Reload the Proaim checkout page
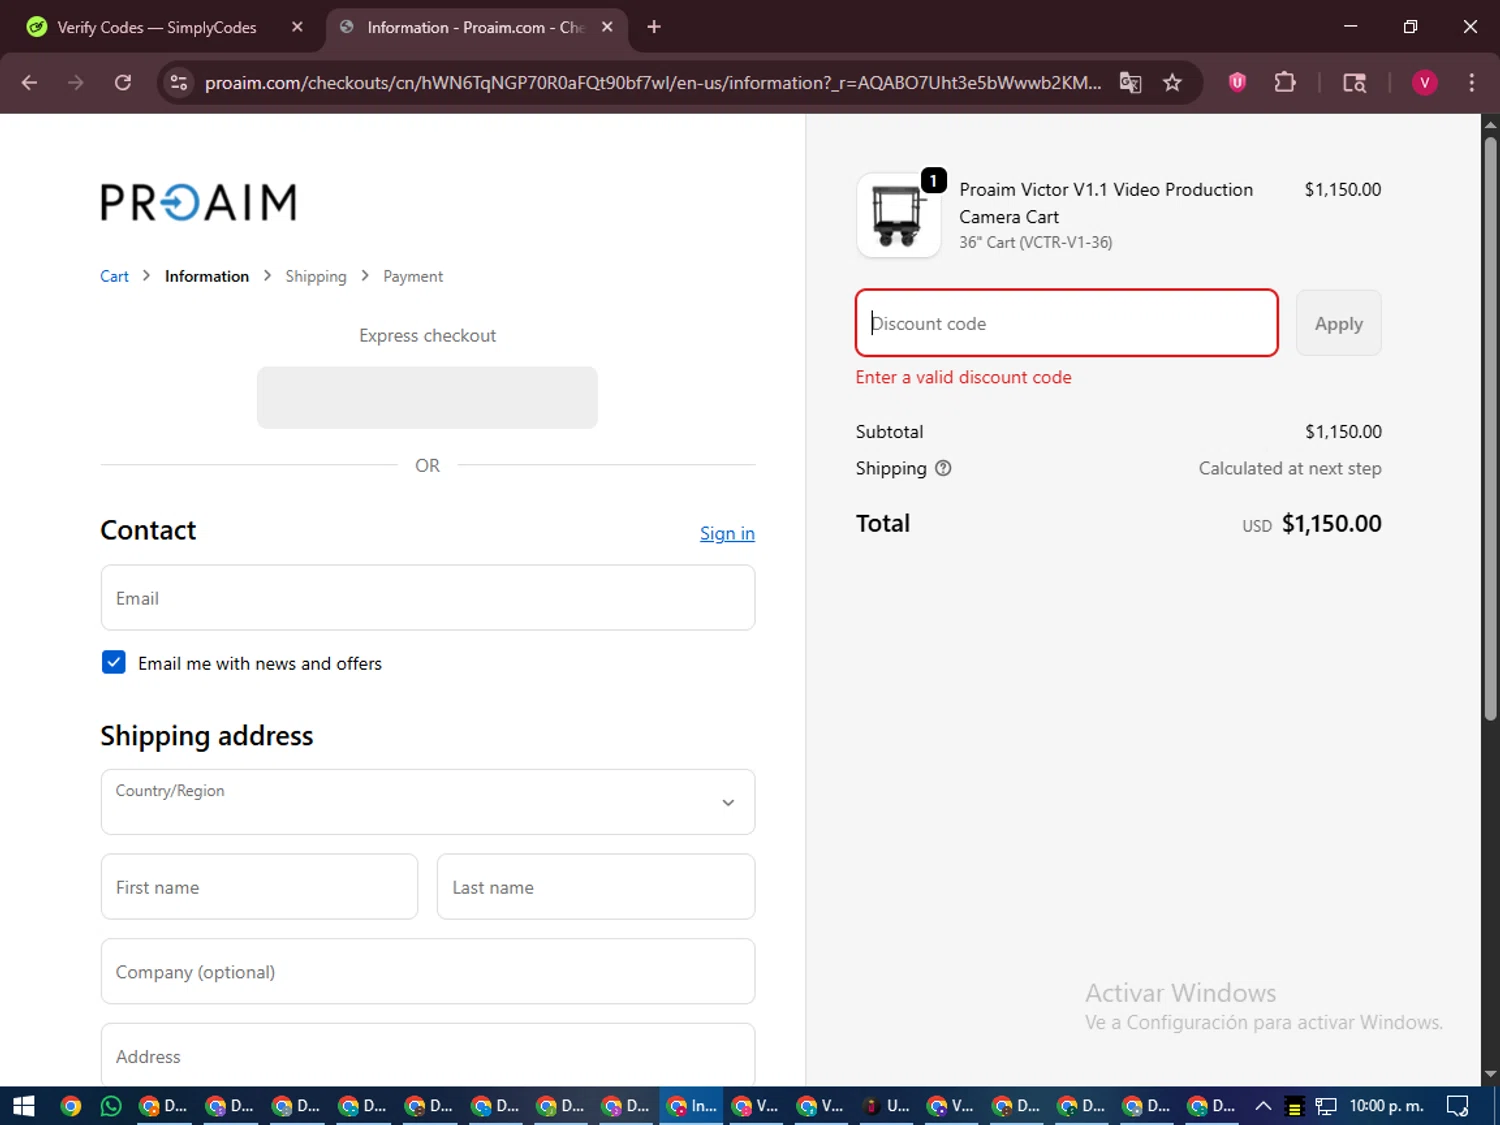 123,83
